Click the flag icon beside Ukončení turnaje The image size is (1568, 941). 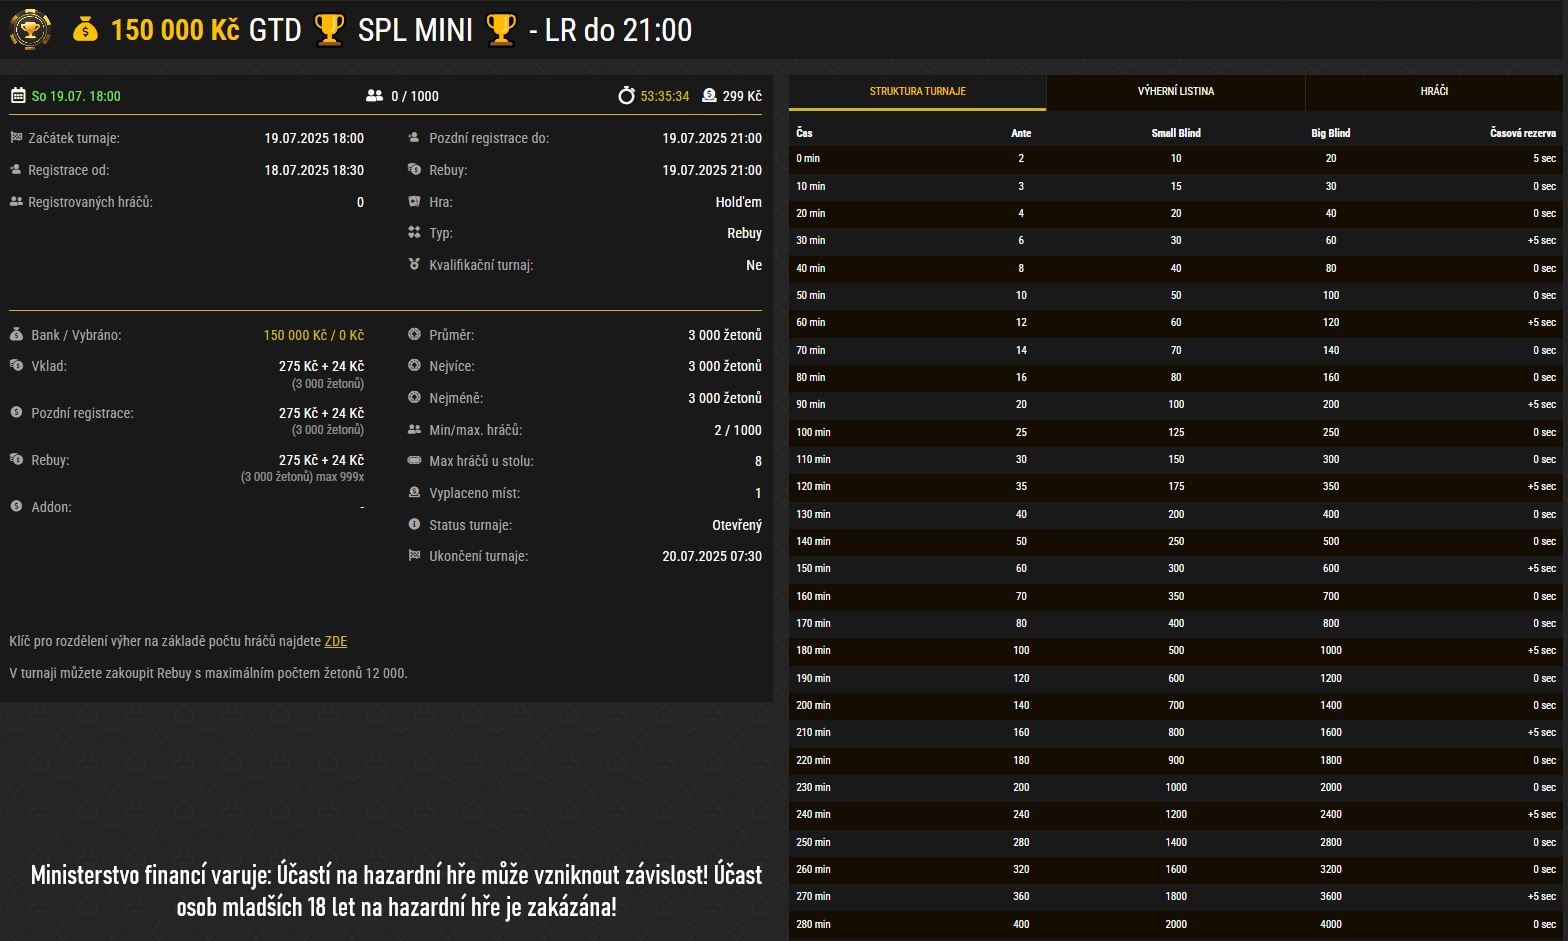click(x=414, y=556)
